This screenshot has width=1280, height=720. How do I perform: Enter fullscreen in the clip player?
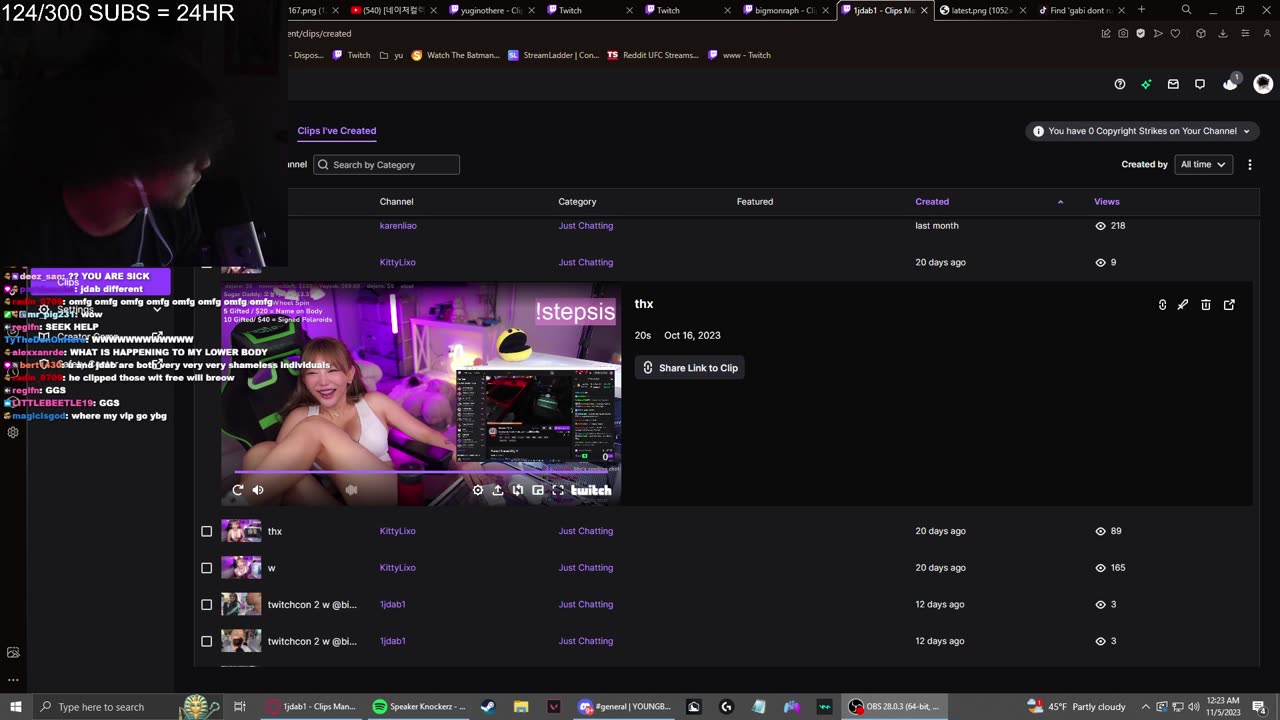[x=558, y=490]
